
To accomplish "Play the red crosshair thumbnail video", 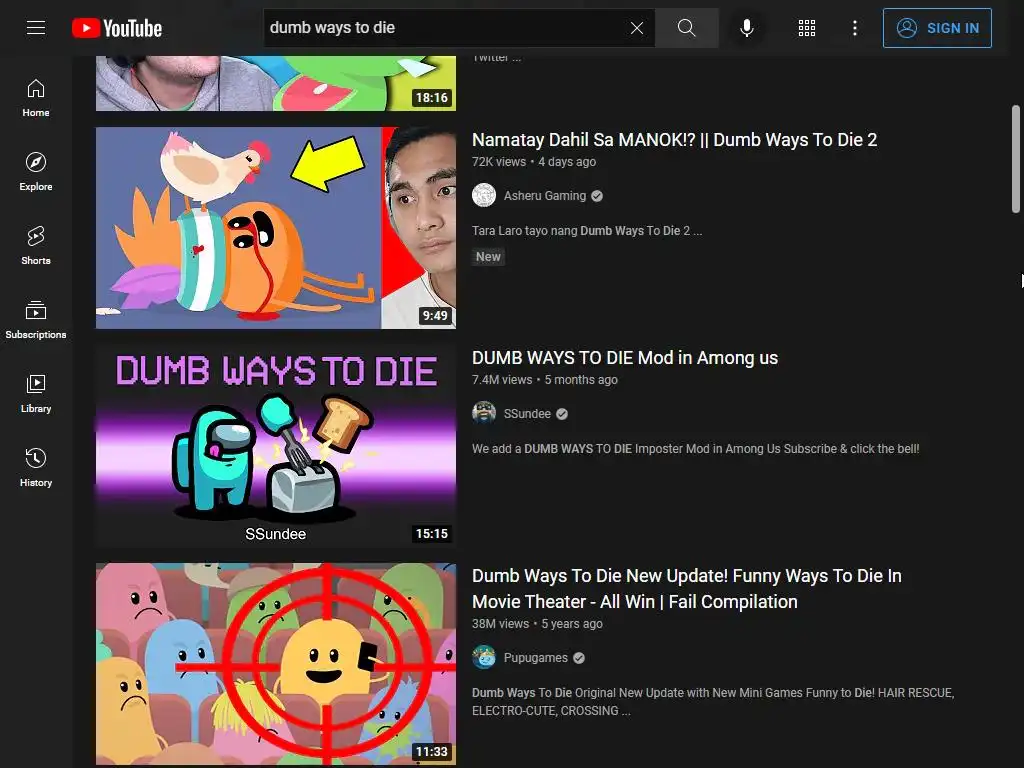I will click(x=276, y=664).
